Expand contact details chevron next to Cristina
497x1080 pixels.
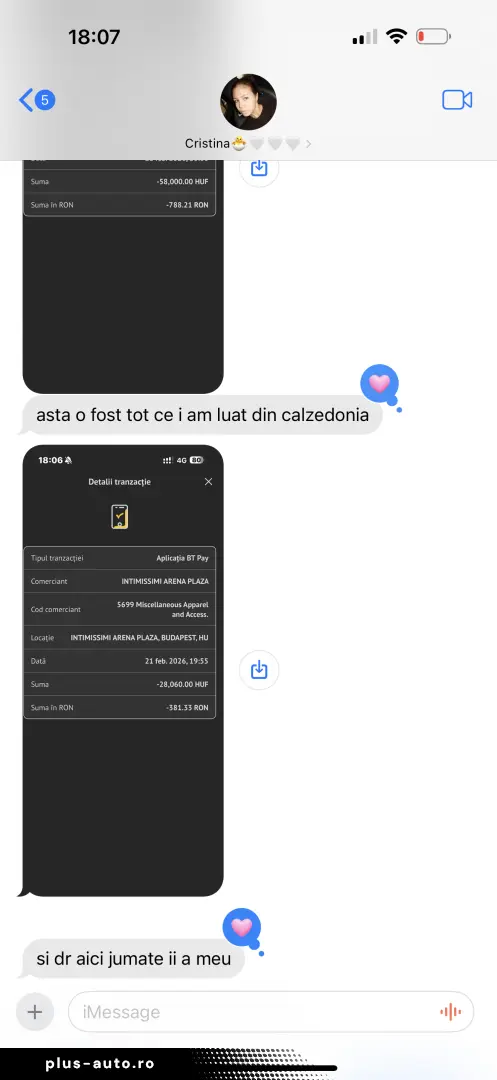coord(308,144)
